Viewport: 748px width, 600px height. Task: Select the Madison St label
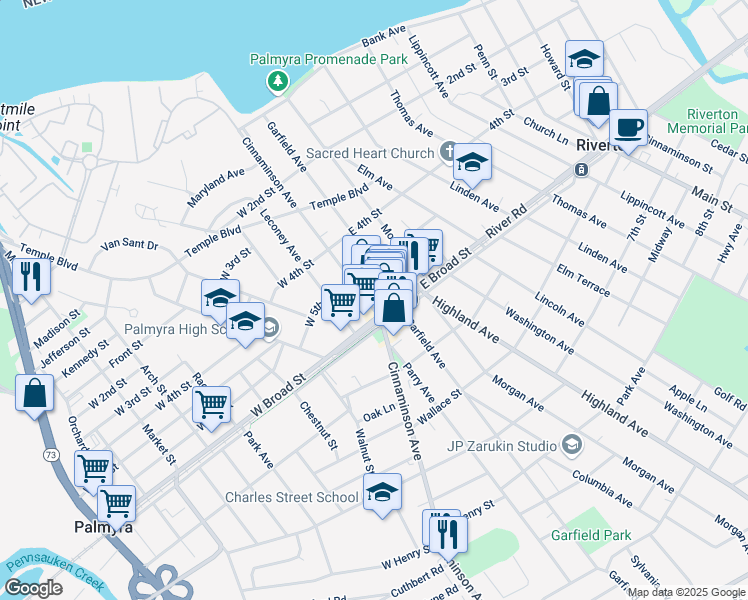point(57,329)
